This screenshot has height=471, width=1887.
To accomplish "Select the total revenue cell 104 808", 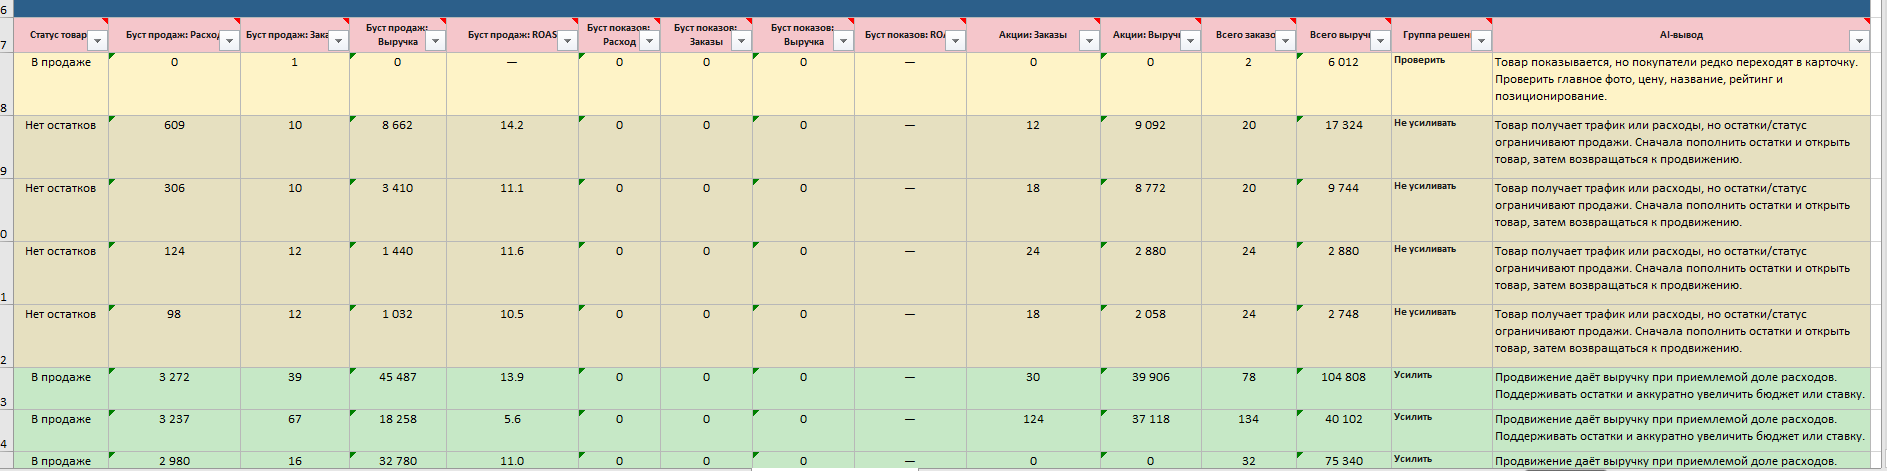I will click(x=1343, y=389).
